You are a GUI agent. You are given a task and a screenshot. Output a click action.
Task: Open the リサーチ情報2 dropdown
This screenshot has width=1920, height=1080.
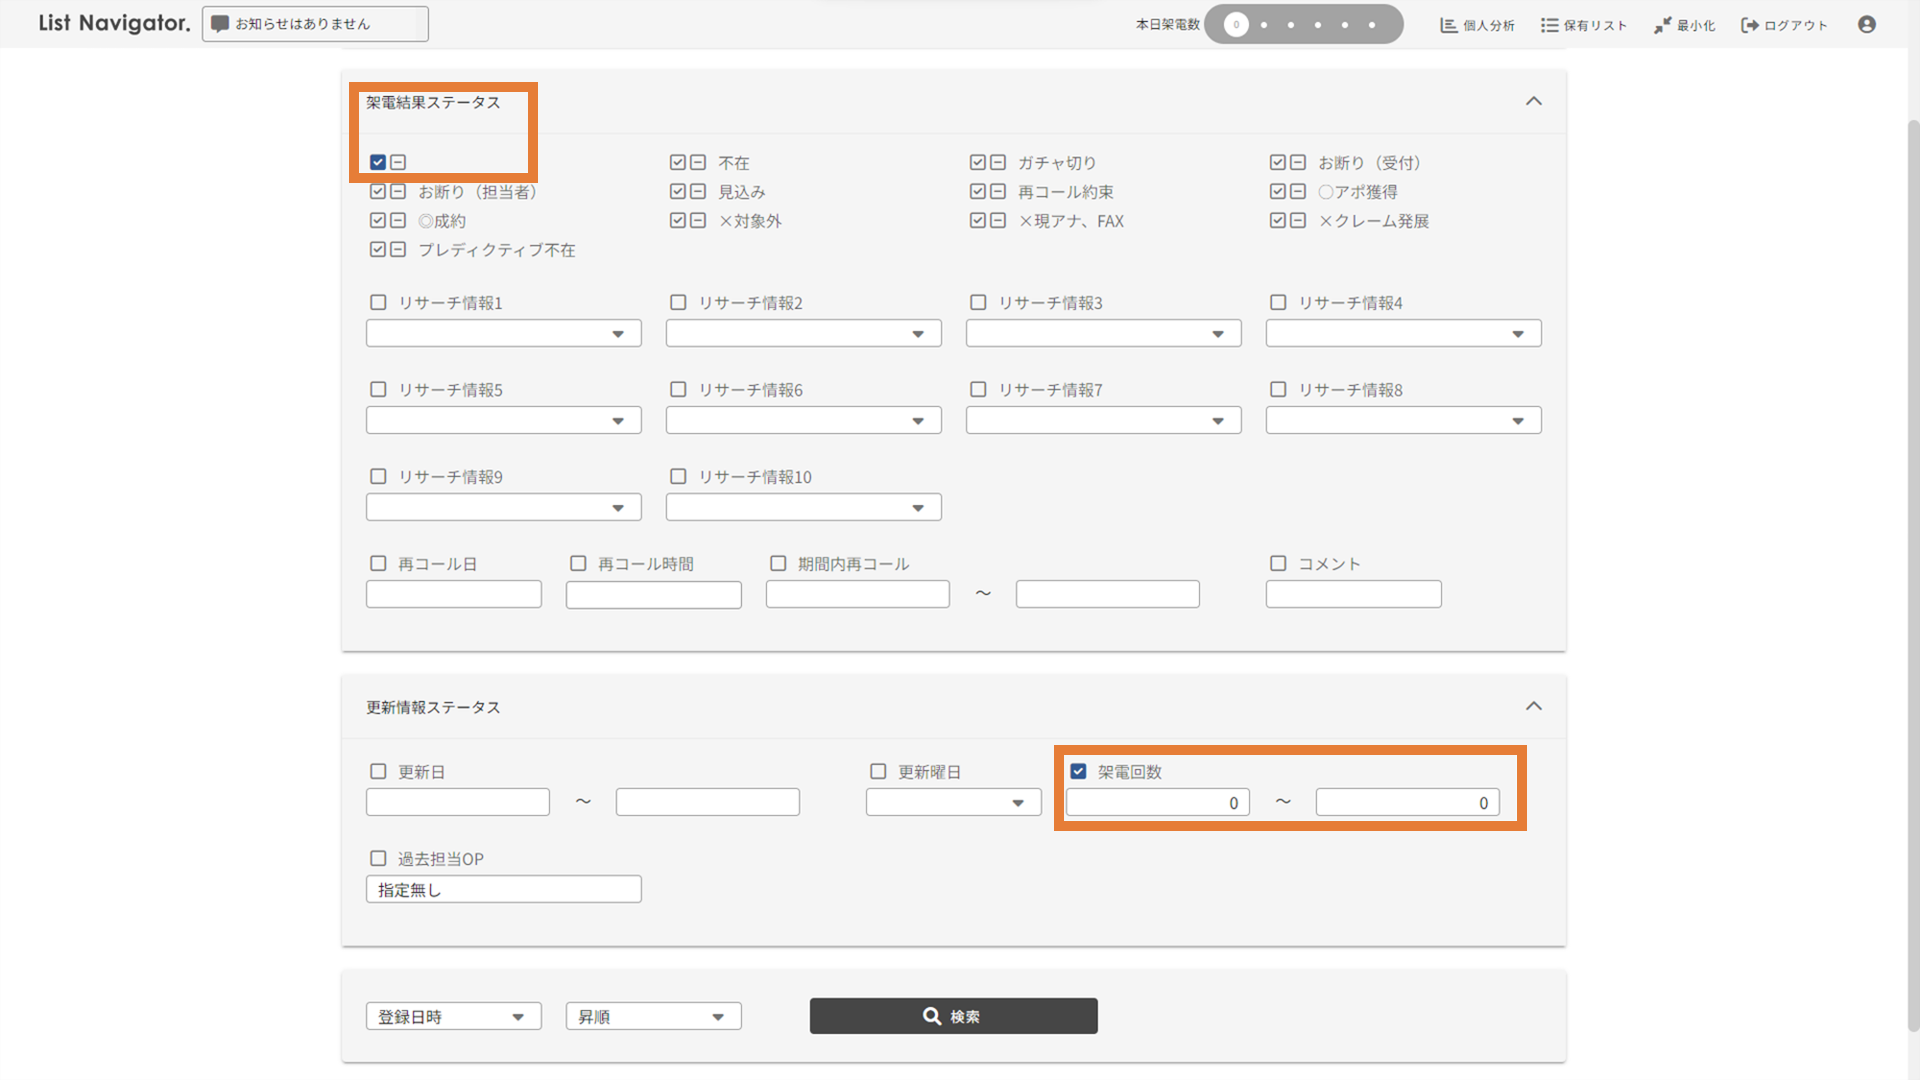click(803, 334)
